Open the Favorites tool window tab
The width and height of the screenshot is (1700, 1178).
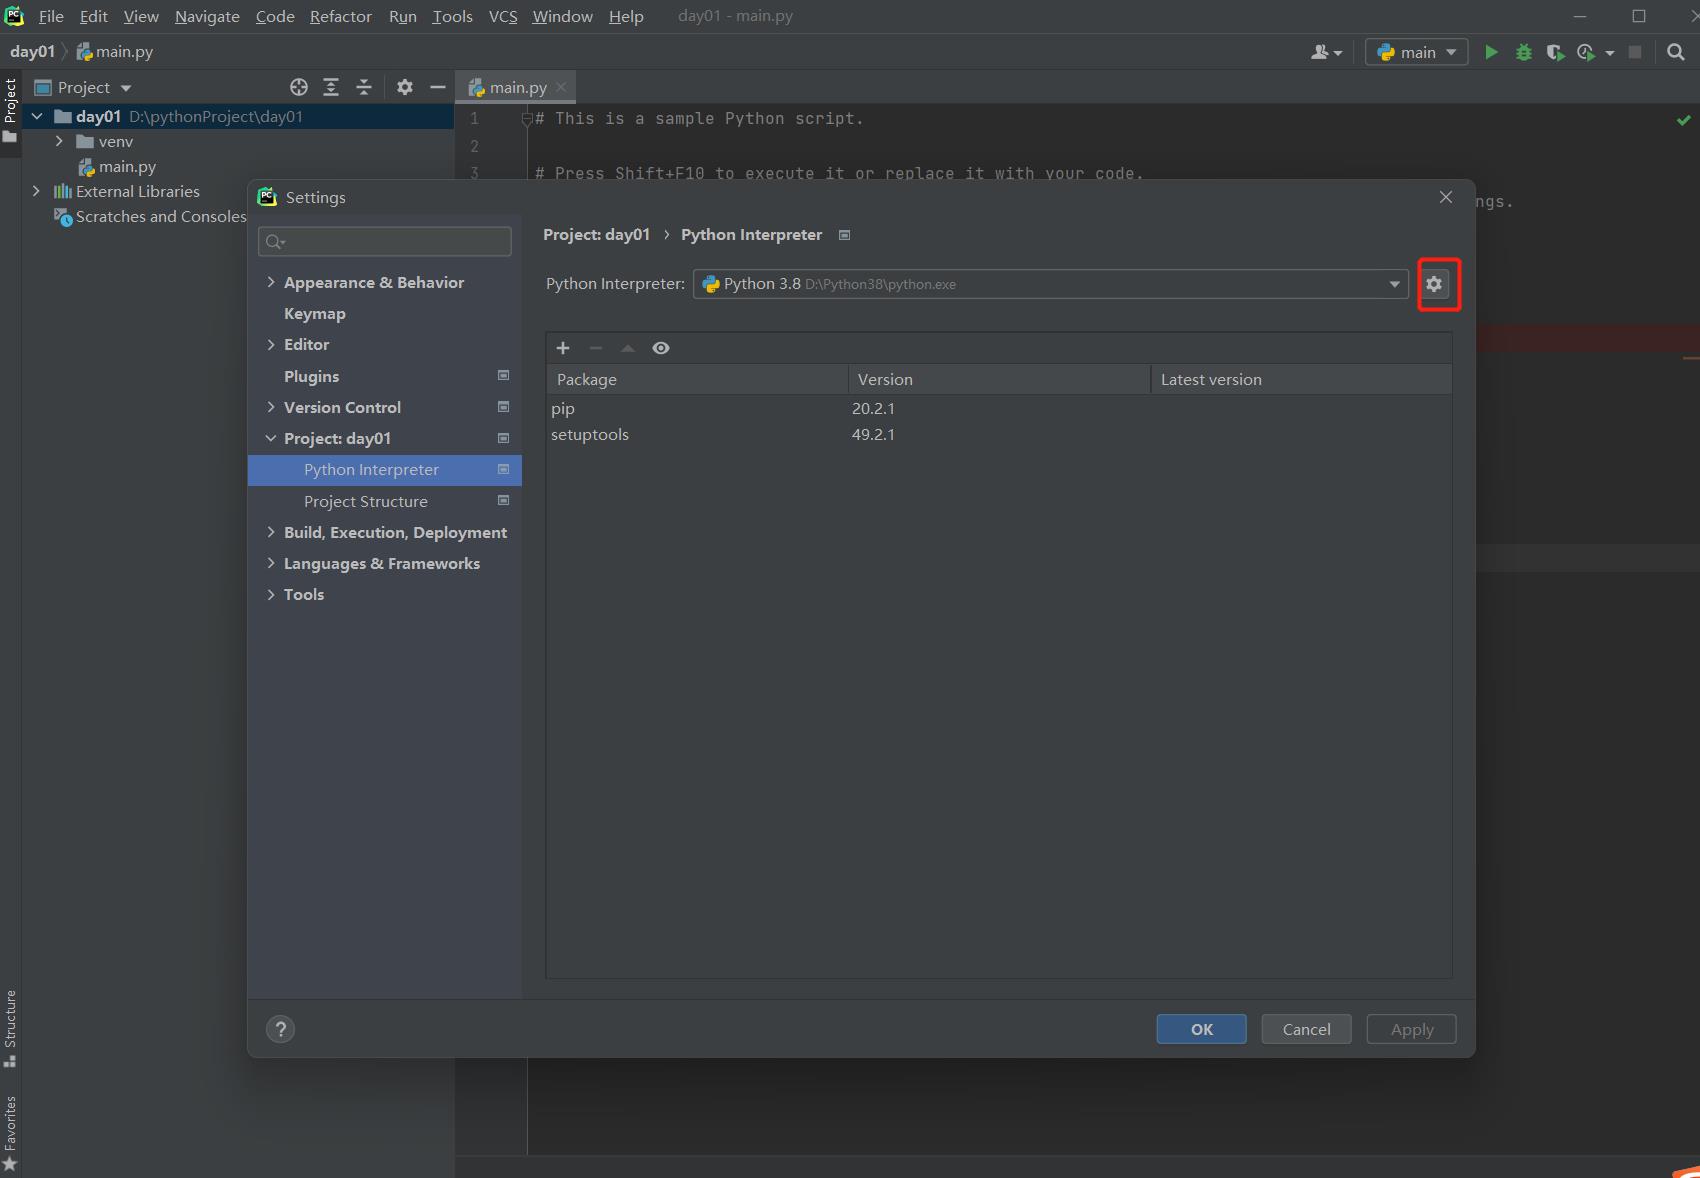(10, 1133)
